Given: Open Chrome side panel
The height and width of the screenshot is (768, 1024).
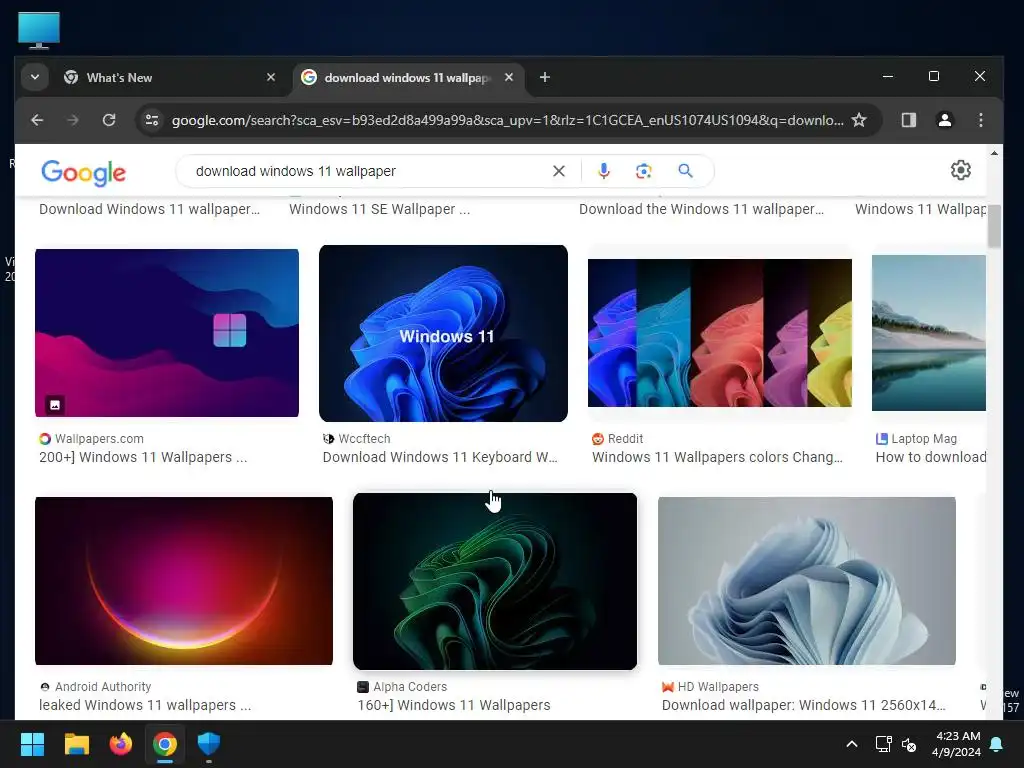Looking at the screenshot, I should (908, 120).
